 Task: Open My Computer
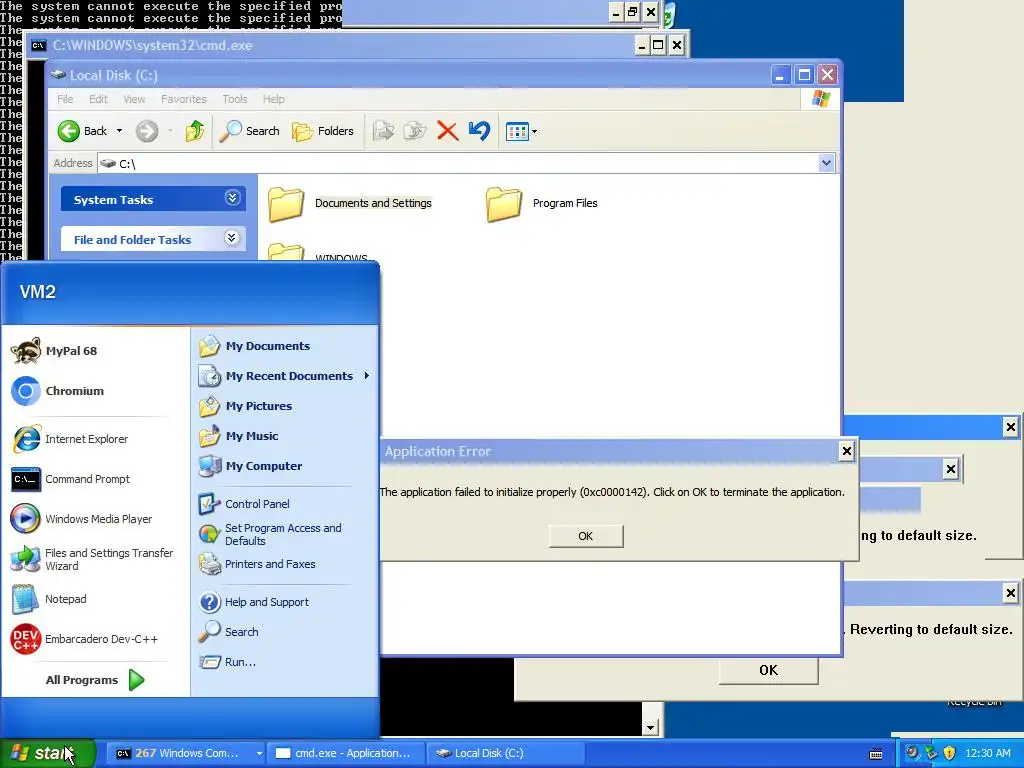pyautogui.click(x=251, y=466)
